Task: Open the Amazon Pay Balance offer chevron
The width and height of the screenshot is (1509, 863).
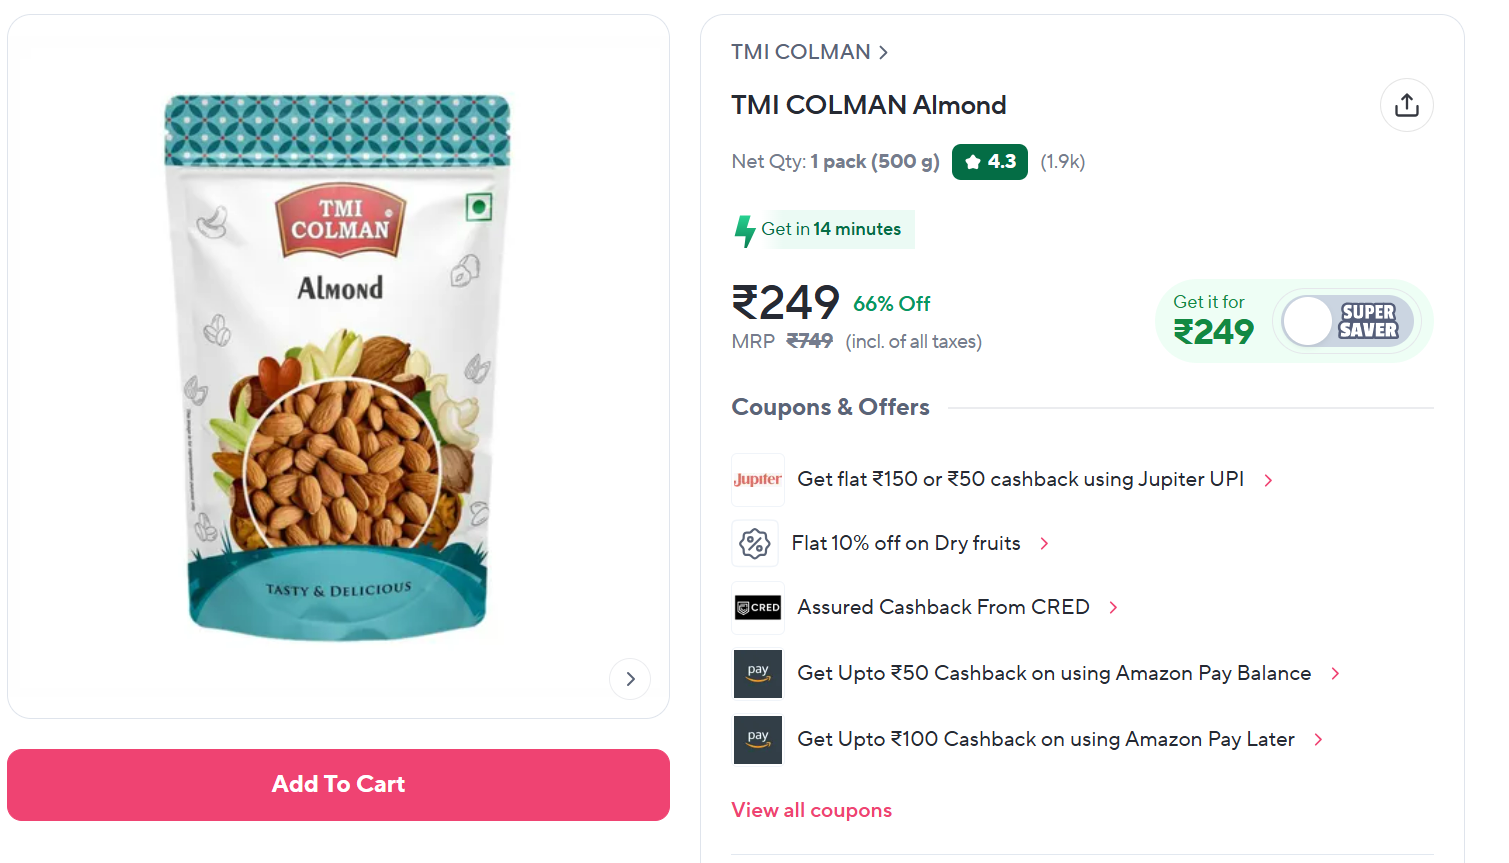Action: 1335,674
